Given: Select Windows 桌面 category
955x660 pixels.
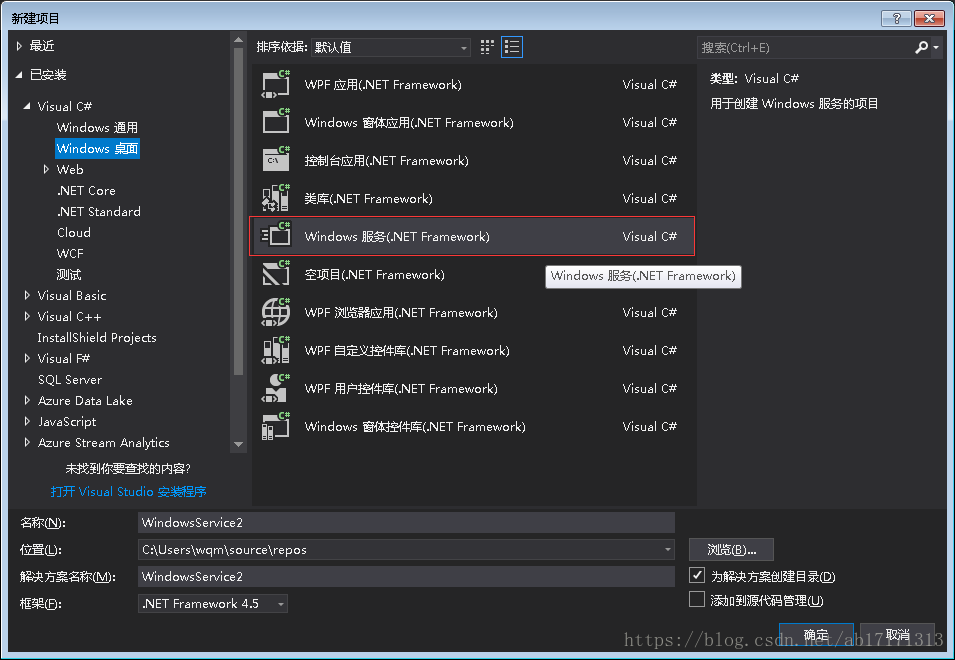Looking at the screenshot, I should [97, 149].
